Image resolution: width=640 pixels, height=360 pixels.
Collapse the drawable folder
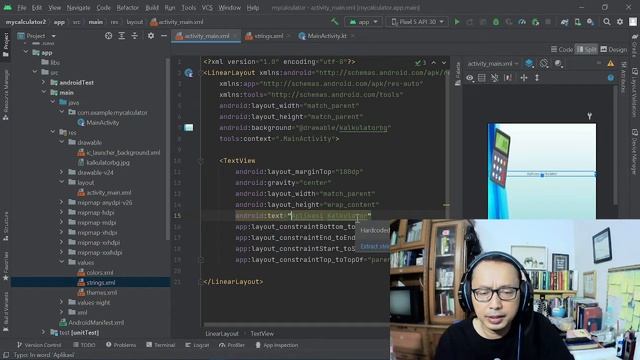(x=62, y=142)
